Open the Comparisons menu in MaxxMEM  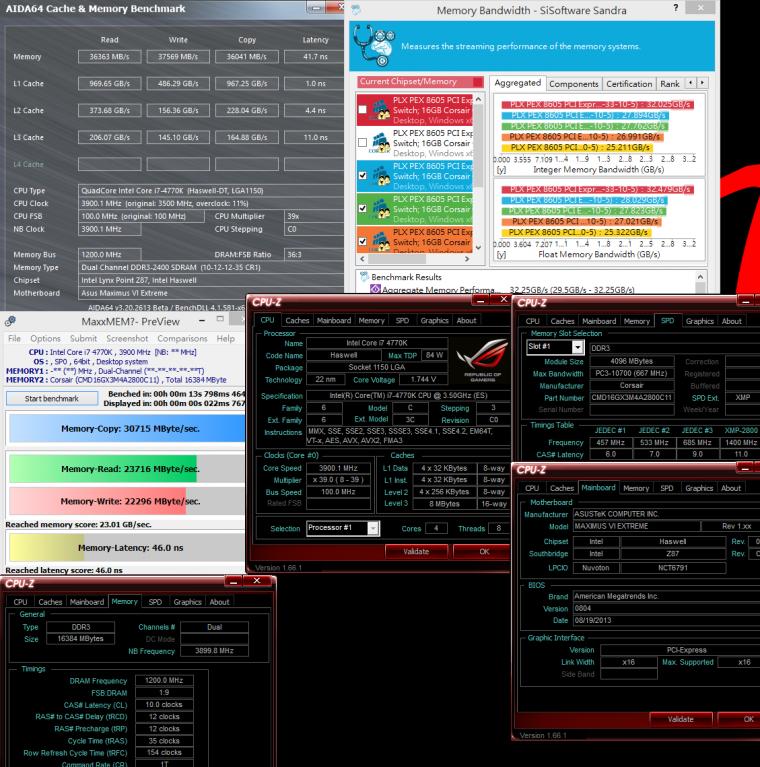click(x=184, y=338)
